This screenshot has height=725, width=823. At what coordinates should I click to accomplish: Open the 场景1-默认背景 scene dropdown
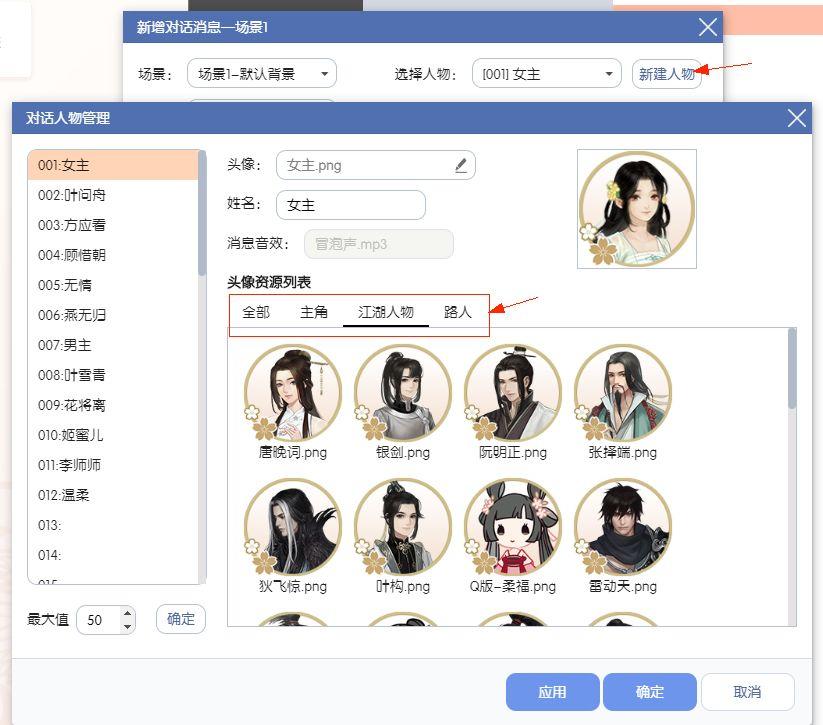[x=261, y=73]
